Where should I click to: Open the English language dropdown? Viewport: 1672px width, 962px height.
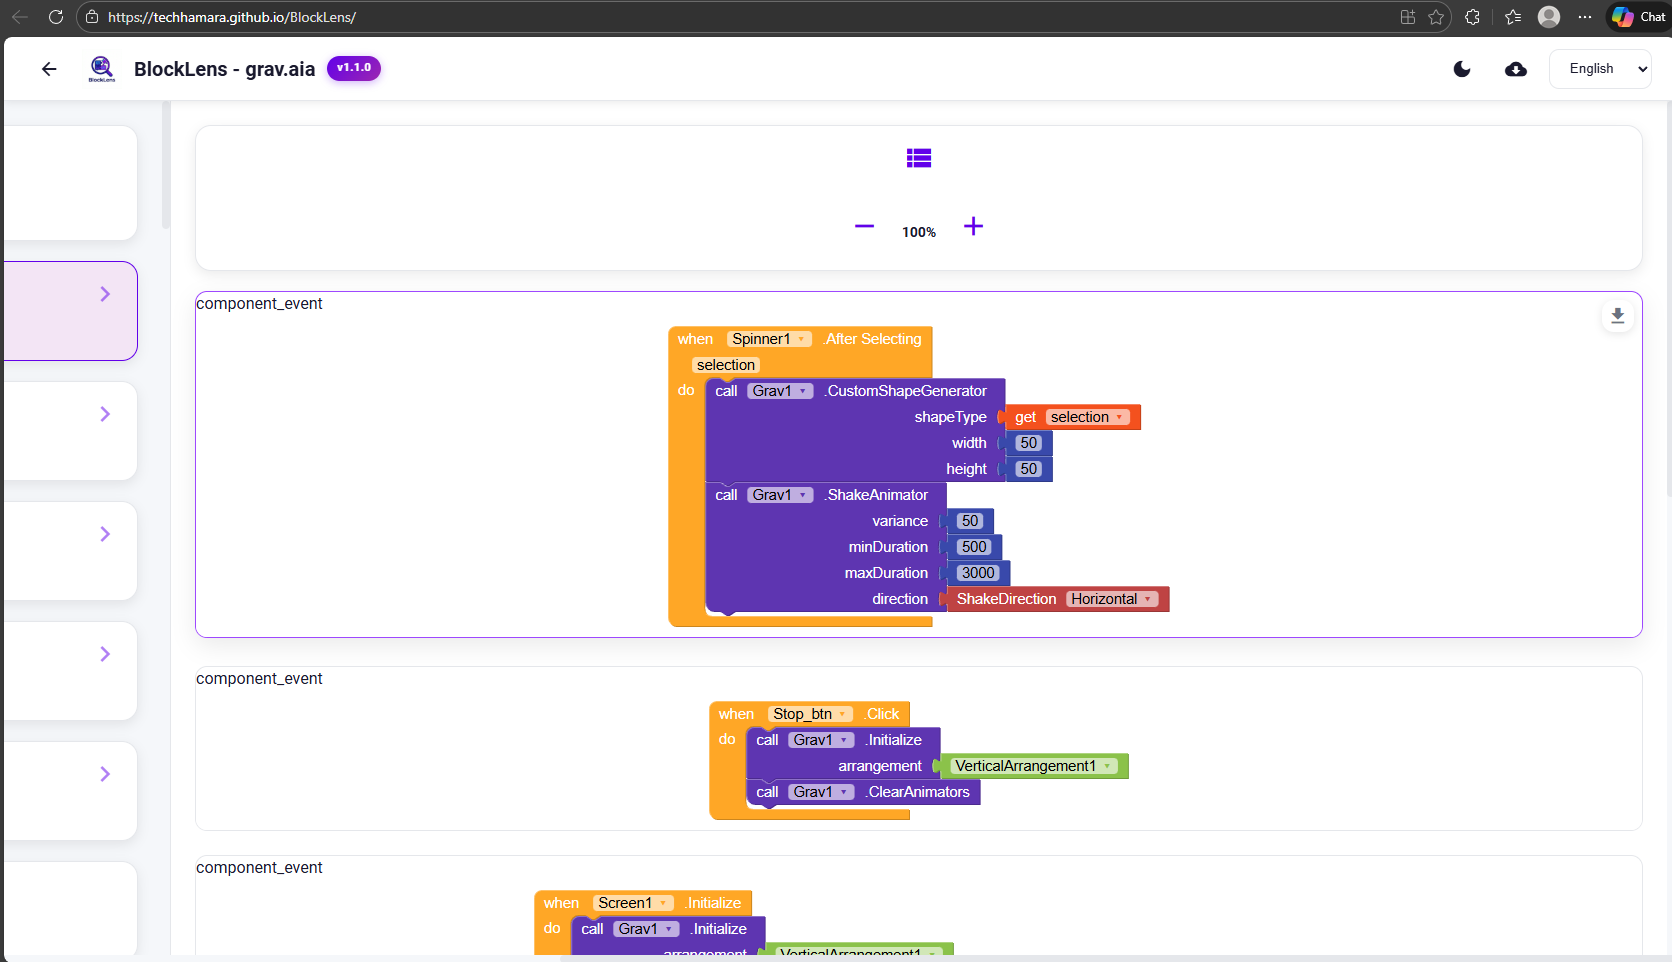pos(1599,69)
